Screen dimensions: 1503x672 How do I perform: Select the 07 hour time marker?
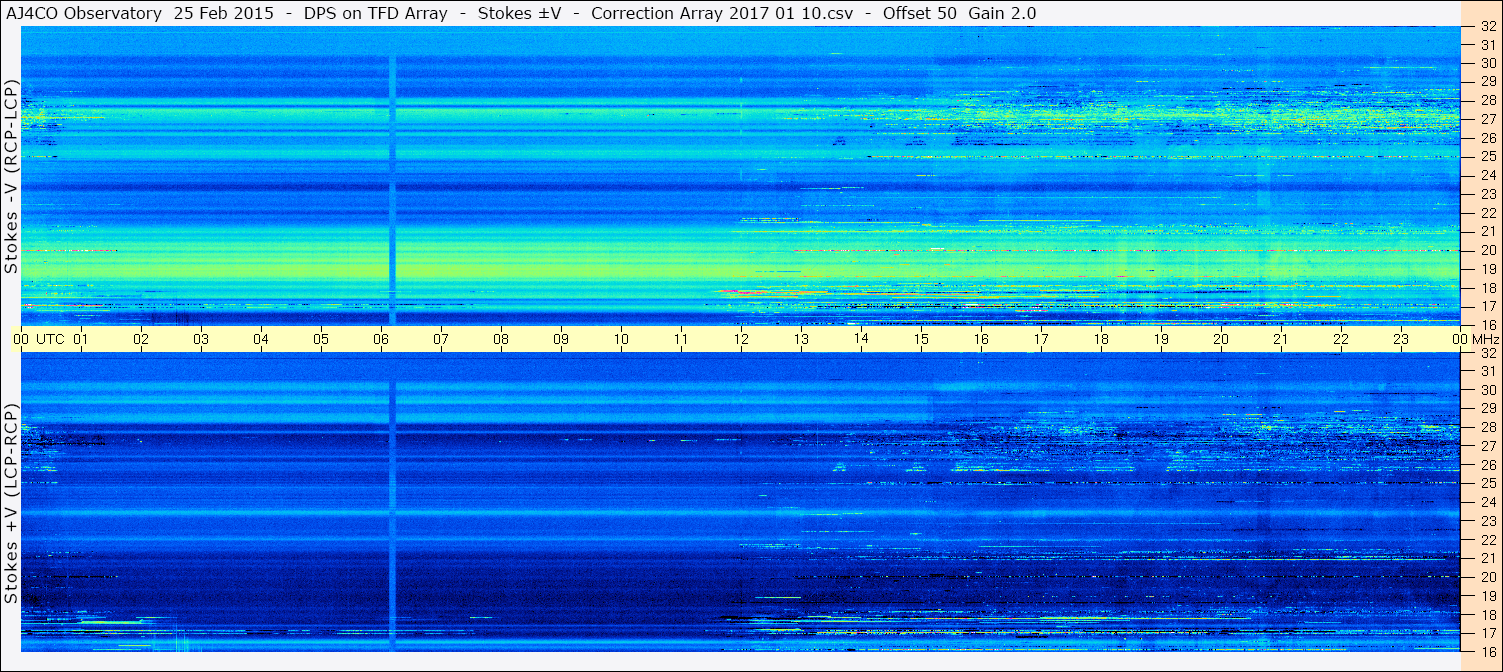[441, 339]
